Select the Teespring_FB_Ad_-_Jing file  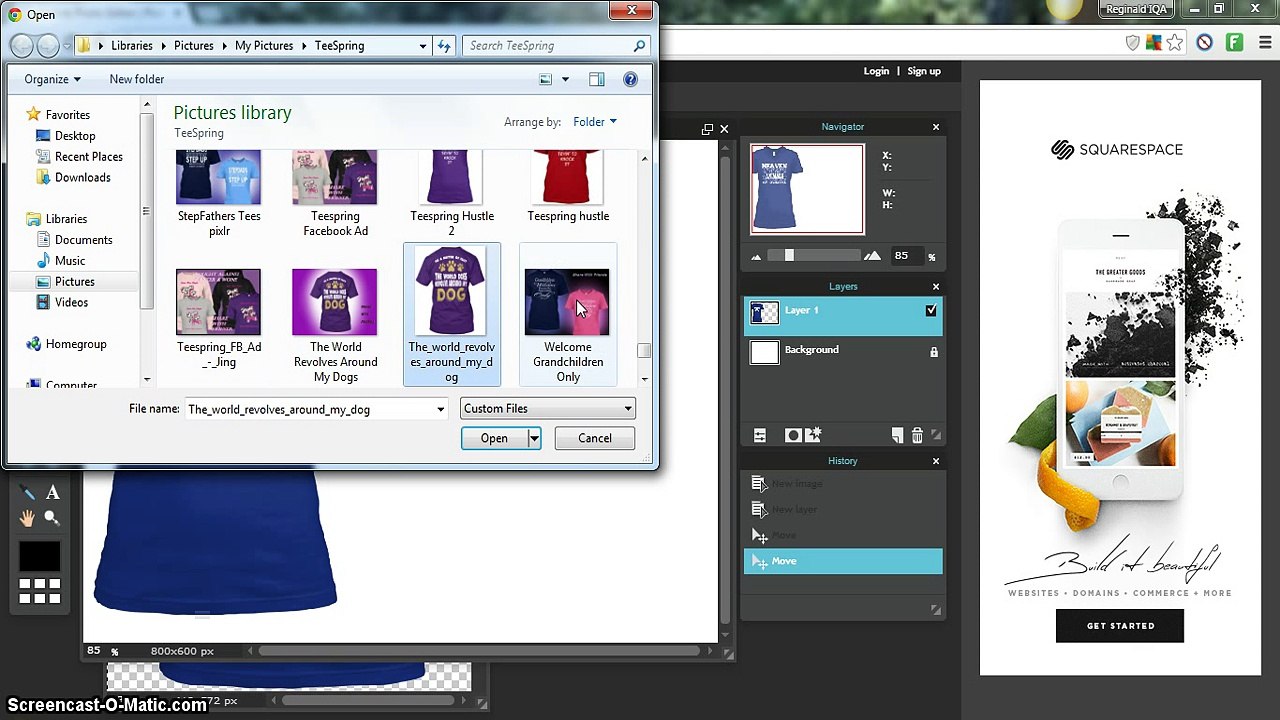click(219, 318)
